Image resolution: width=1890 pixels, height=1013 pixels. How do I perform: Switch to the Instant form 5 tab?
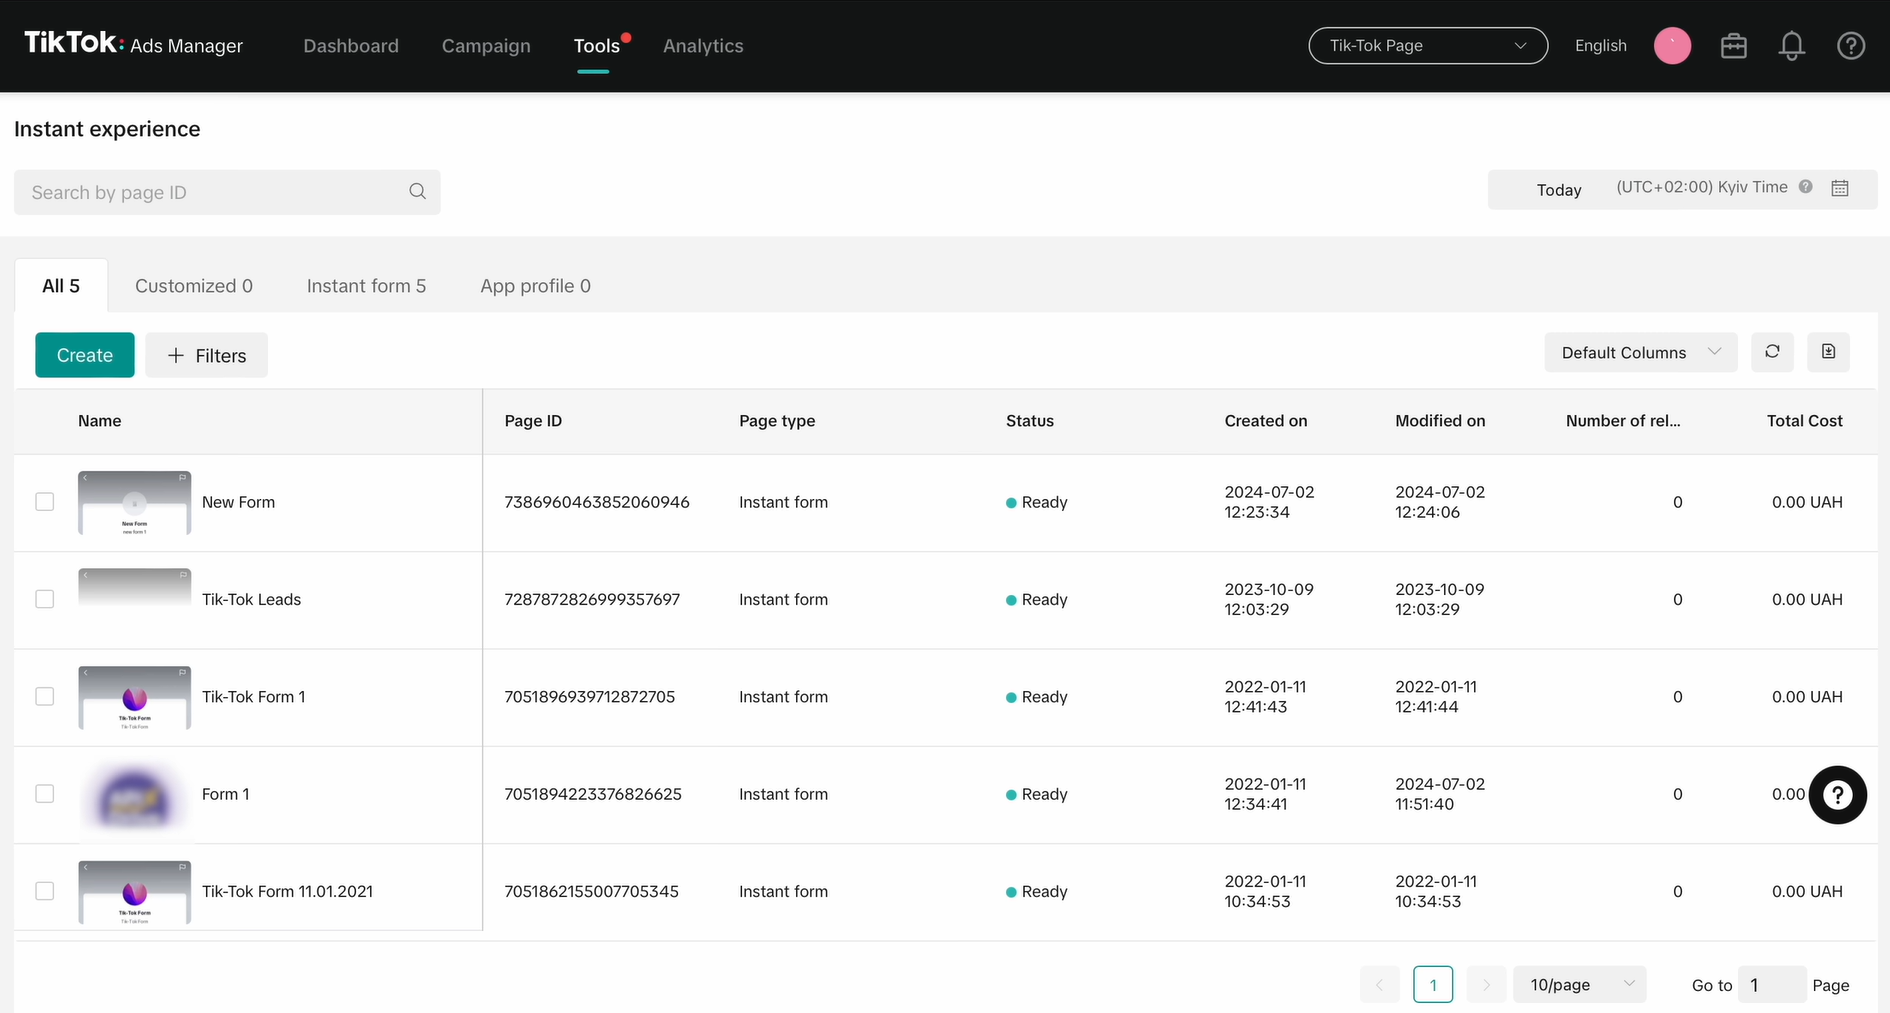click(366, 286)
